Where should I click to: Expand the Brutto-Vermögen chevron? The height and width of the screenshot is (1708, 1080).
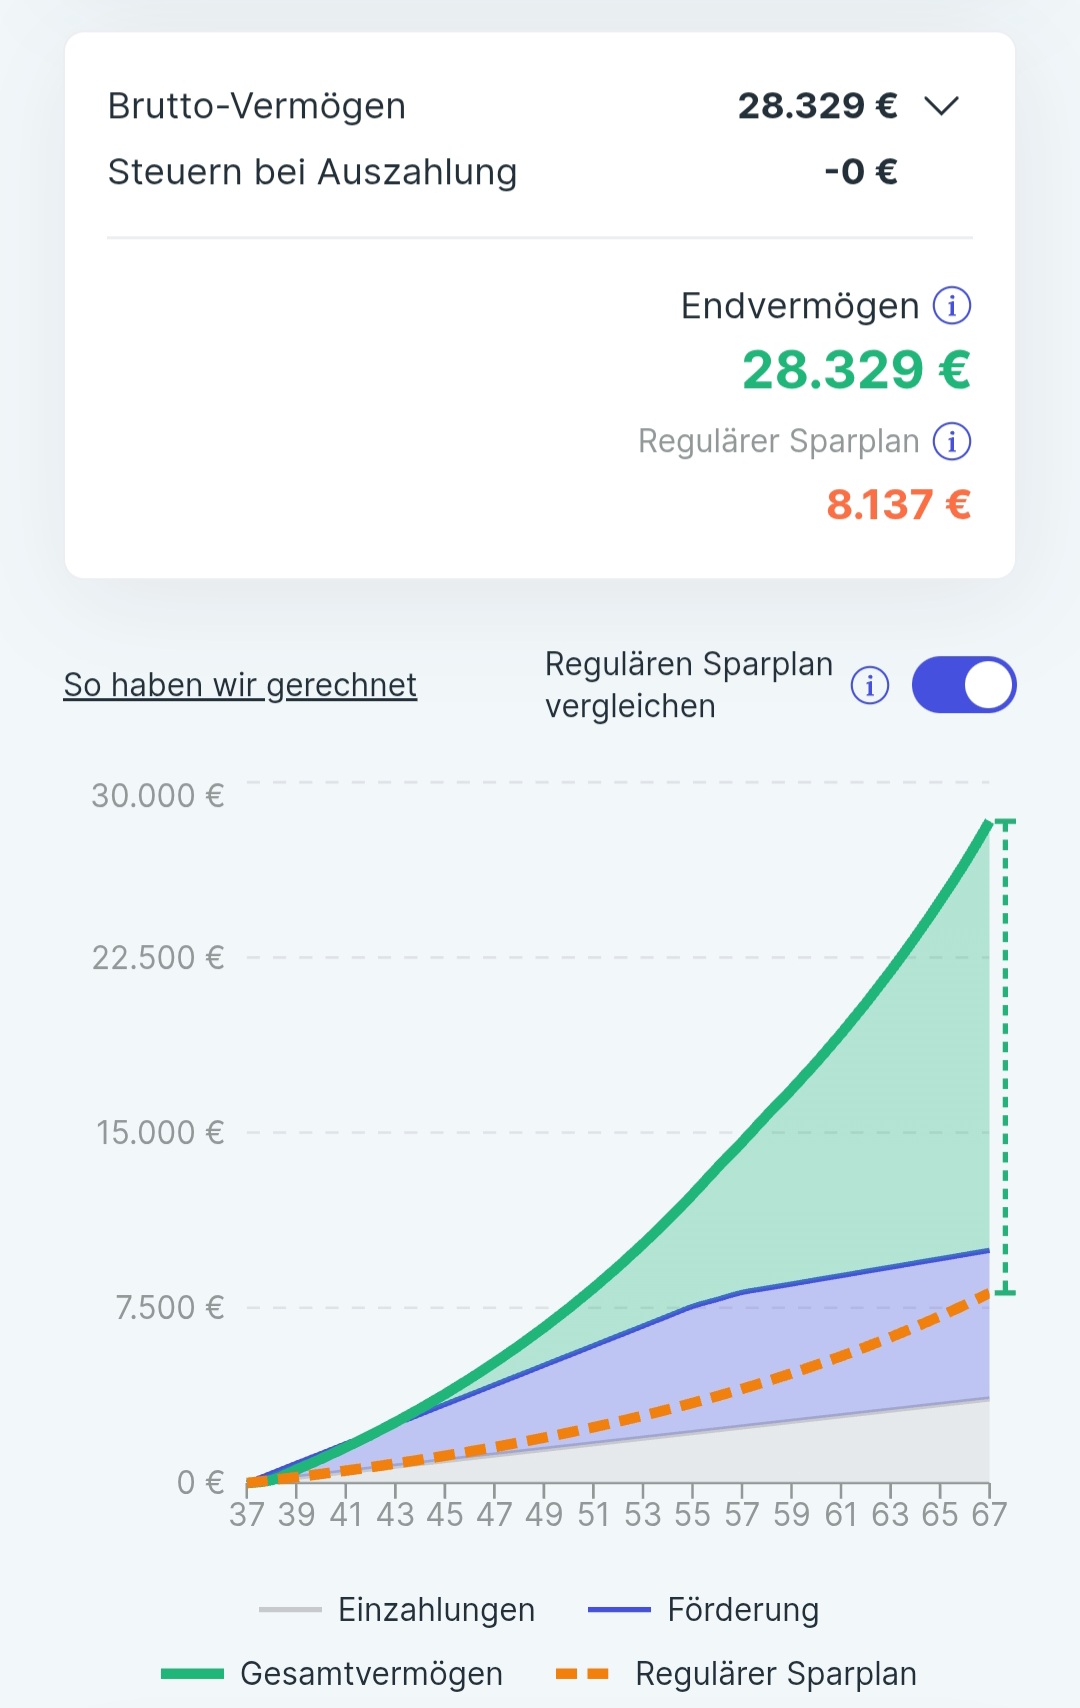[941, 105]
